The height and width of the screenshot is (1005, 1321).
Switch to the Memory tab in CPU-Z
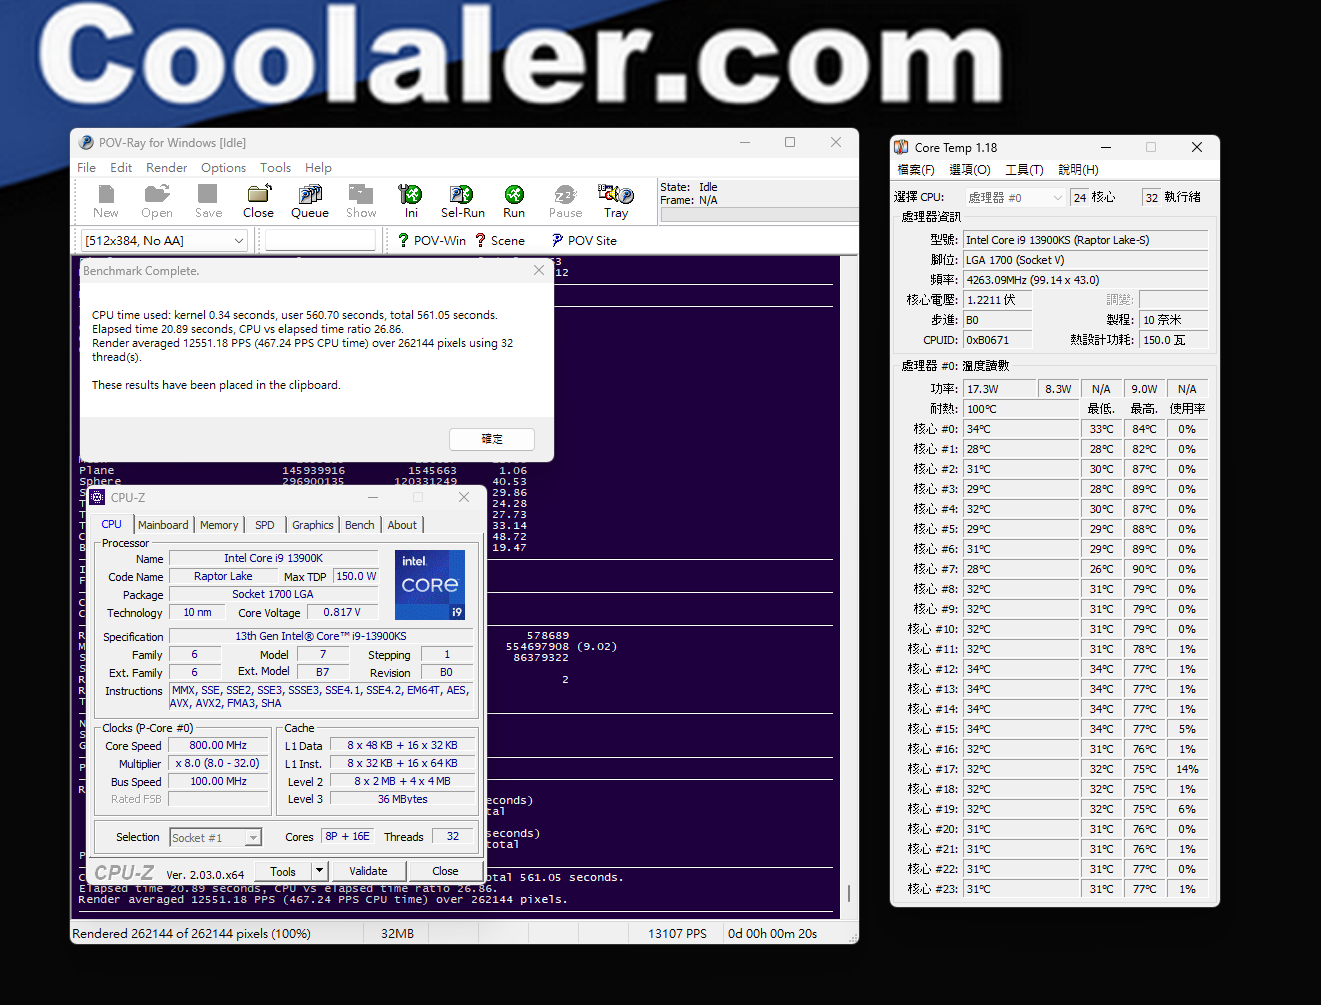click(x=219, y=525)
